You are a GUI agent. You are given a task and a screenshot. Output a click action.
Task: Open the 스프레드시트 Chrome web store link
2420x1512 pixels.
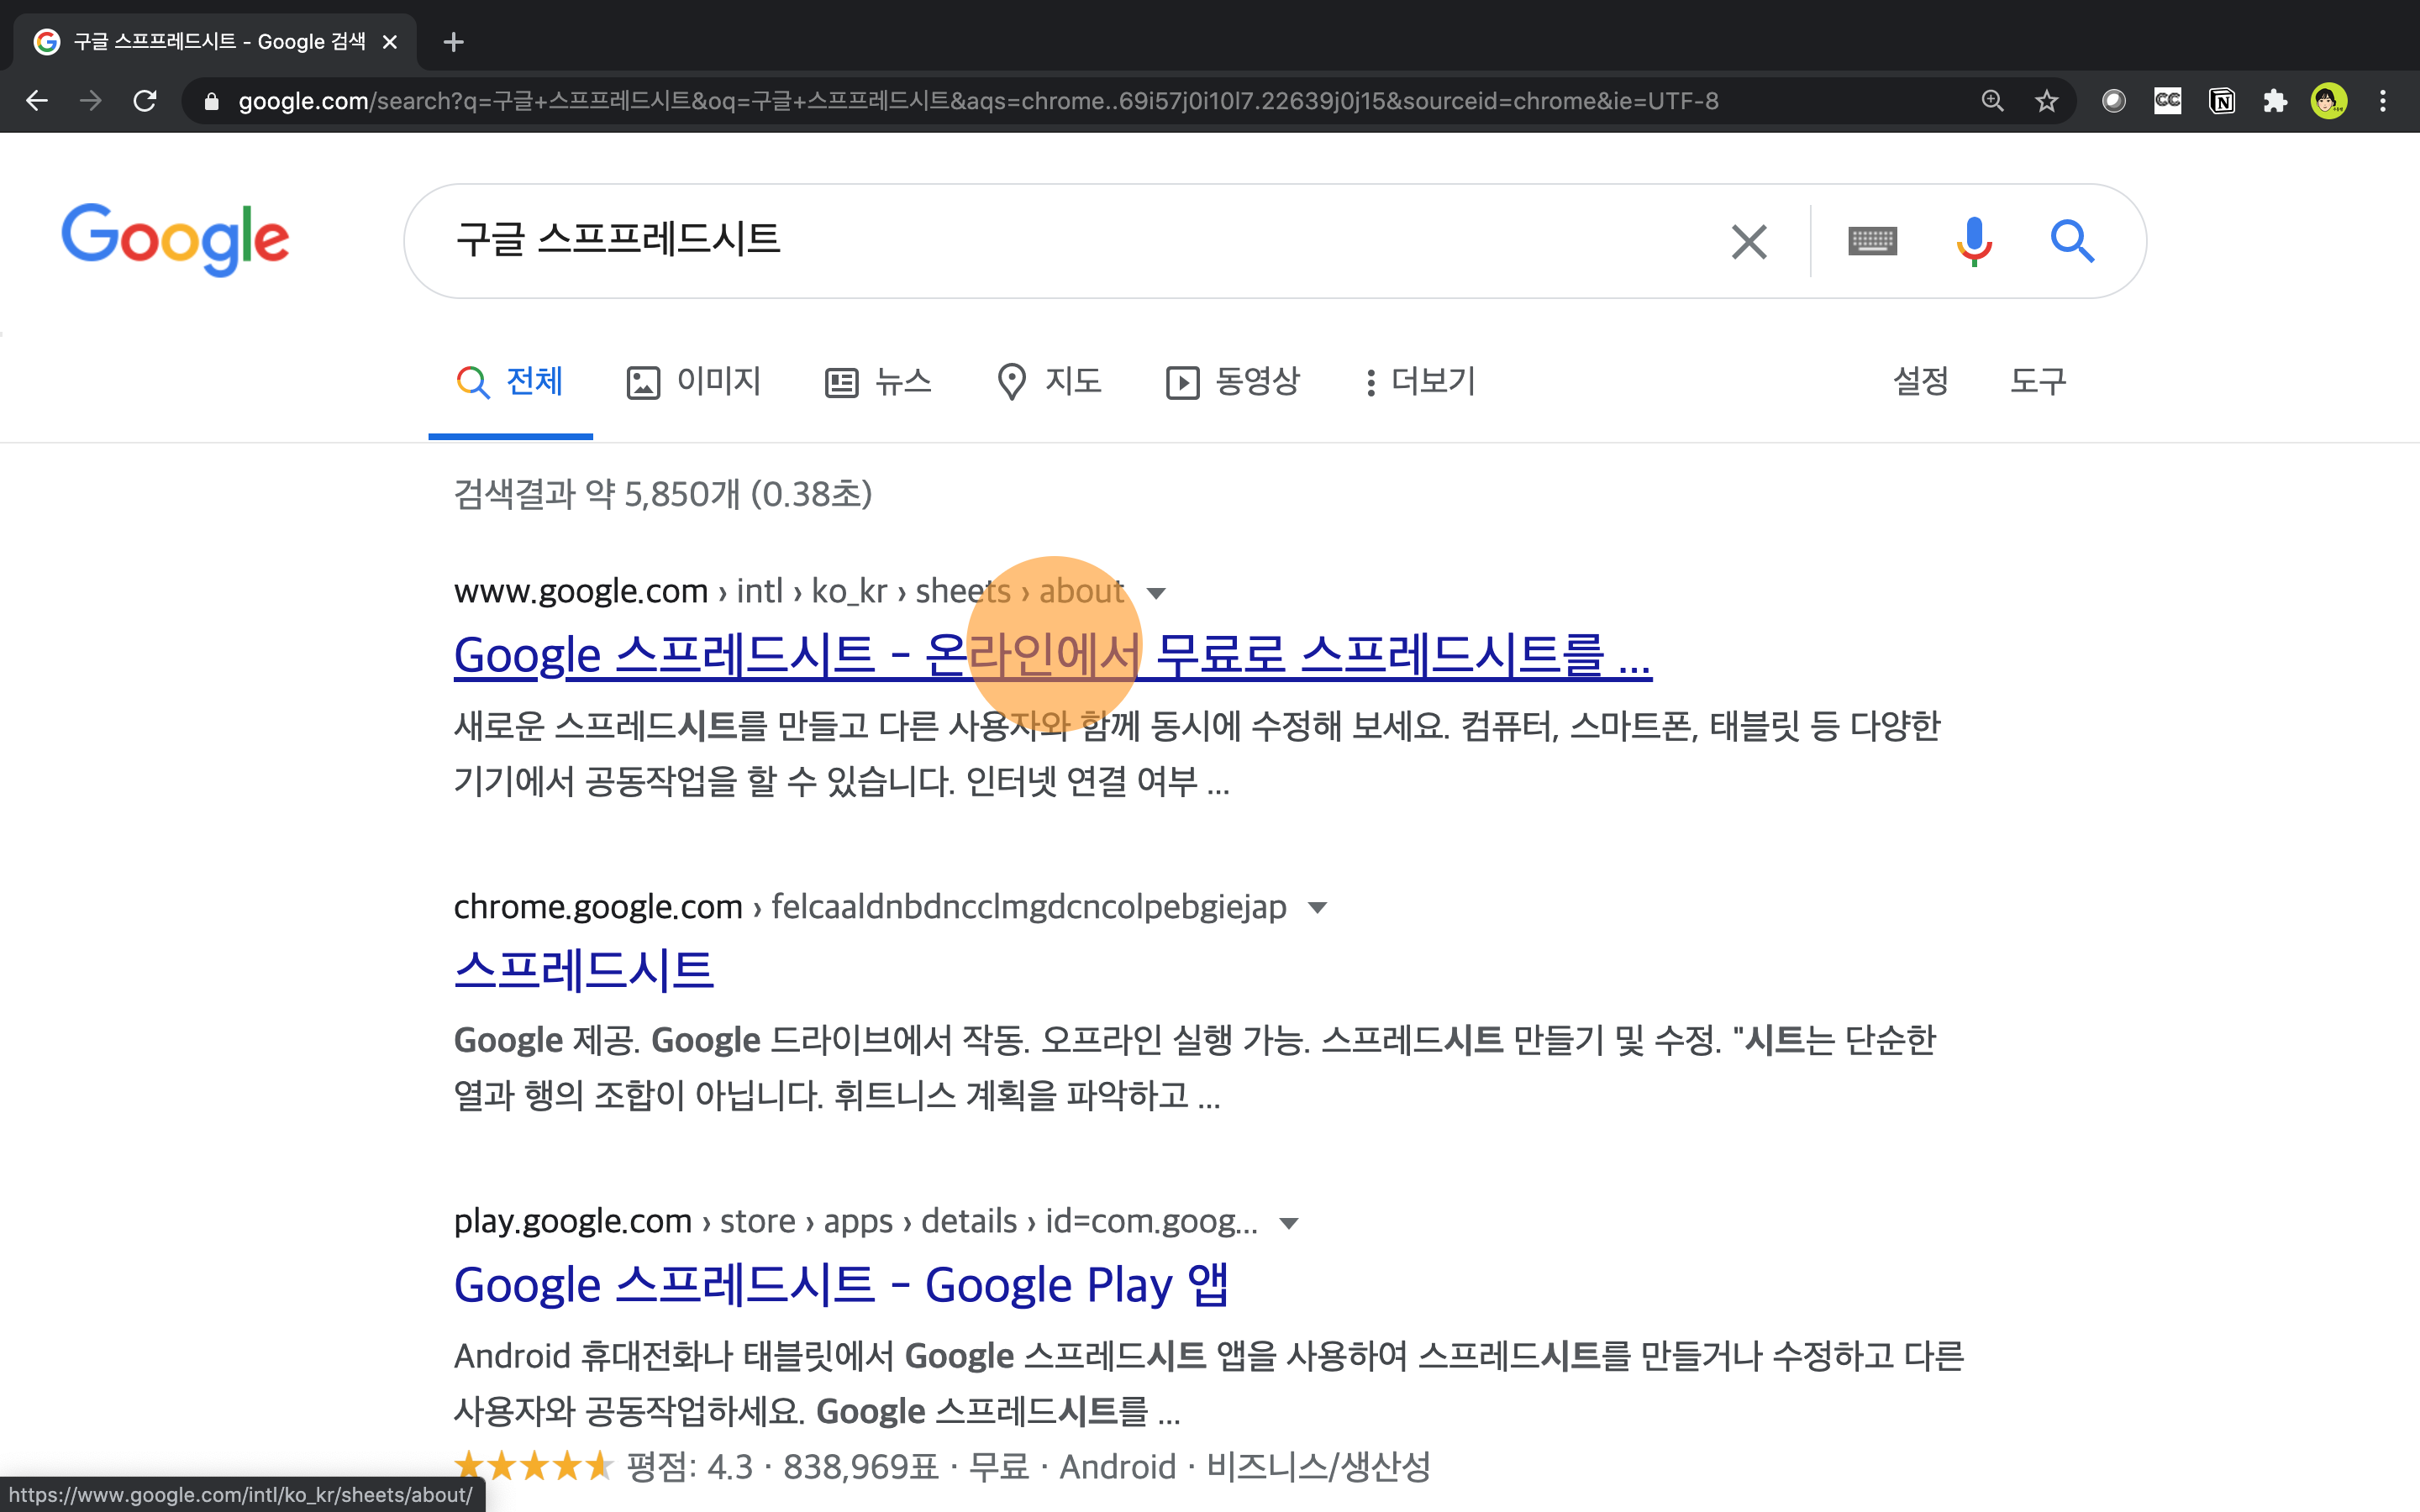(x=583, y=970)
